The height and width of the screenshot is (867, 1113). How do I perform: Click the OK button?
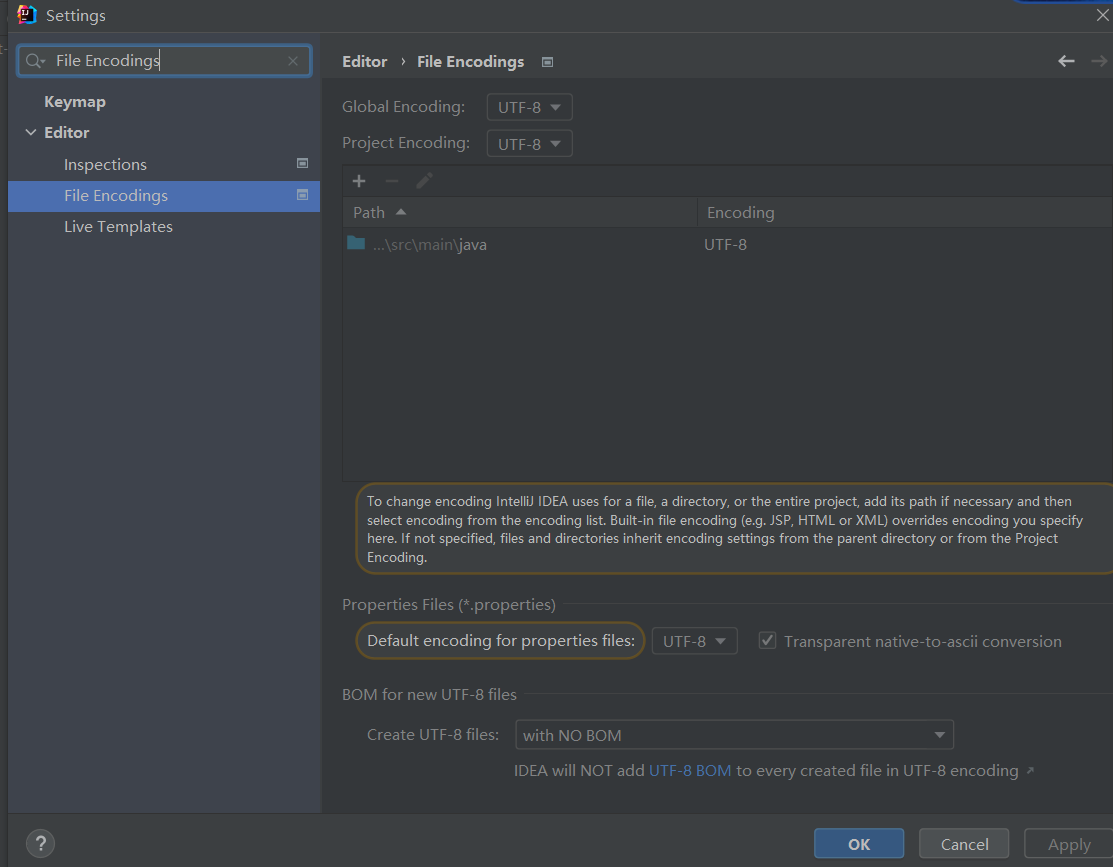point(859,844)
